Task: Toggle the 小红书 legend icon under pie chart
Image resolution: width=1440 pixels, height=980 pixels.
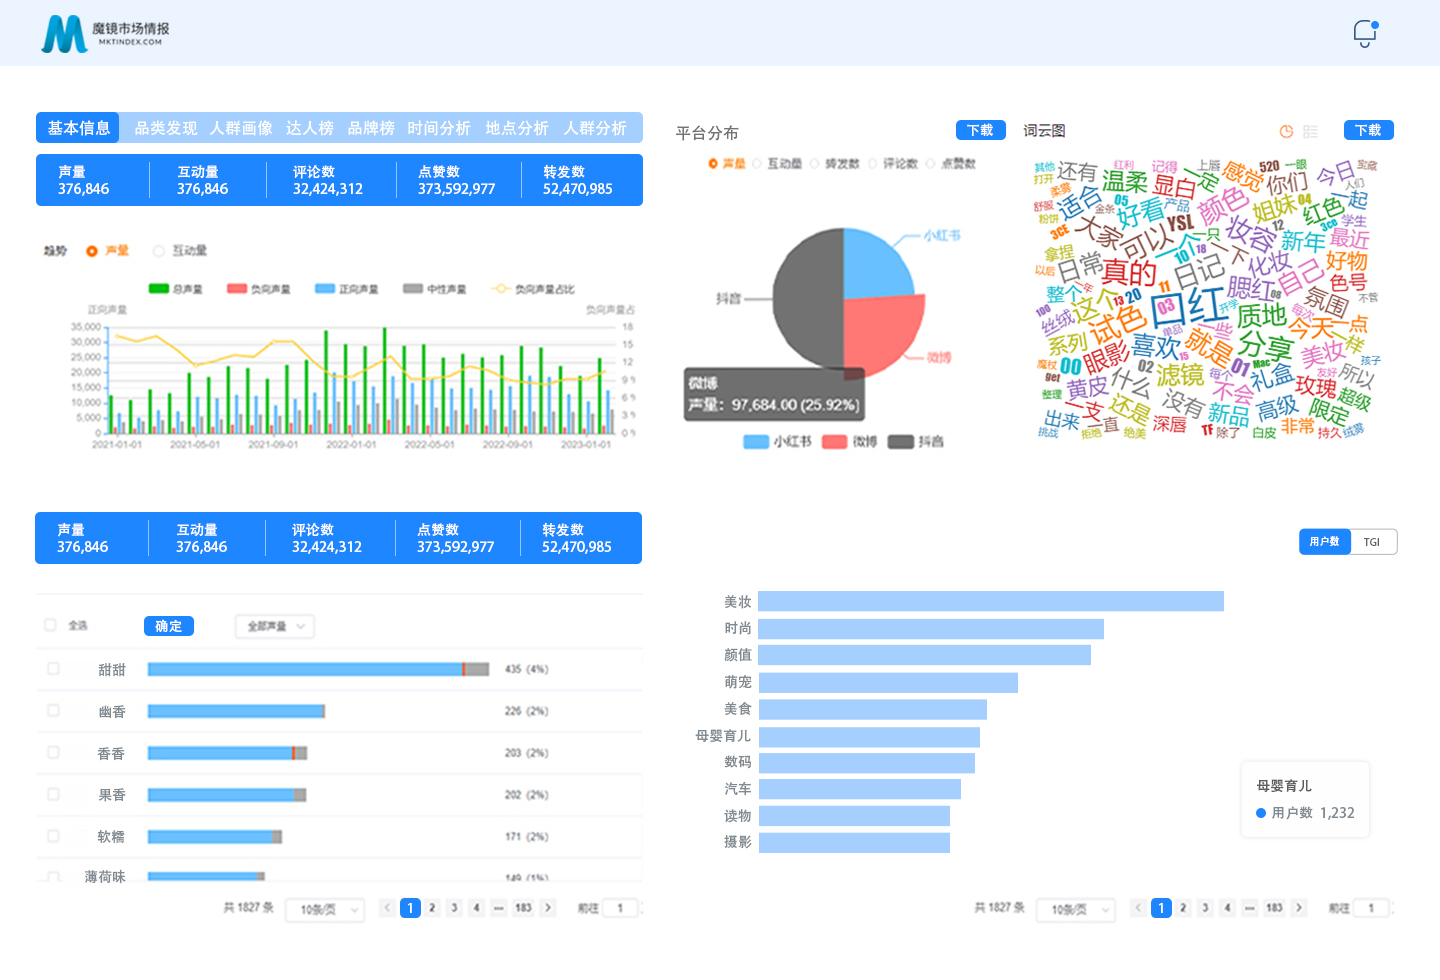Action: click(756, 442)
